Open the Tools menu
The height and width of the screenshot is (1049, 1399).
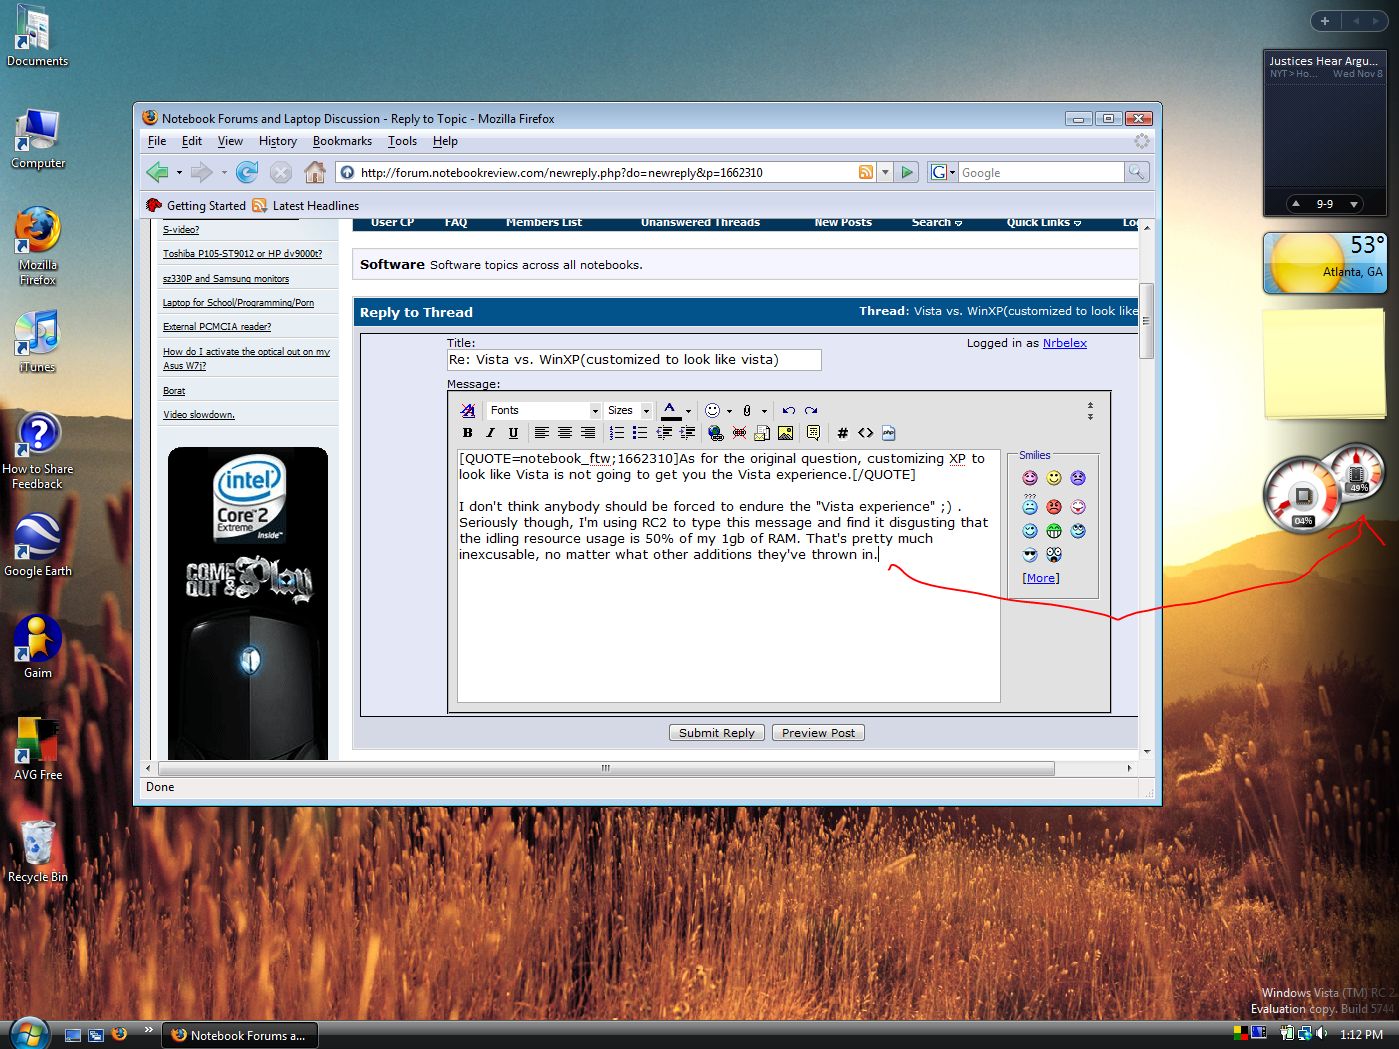(x=402, y=141)
